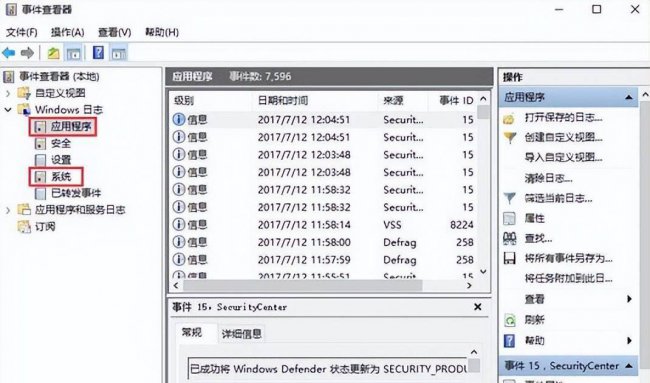Click the 事件查看器 (本地) root node icon
The width and height of the screenshot is (650, 383).
point(9,77)
